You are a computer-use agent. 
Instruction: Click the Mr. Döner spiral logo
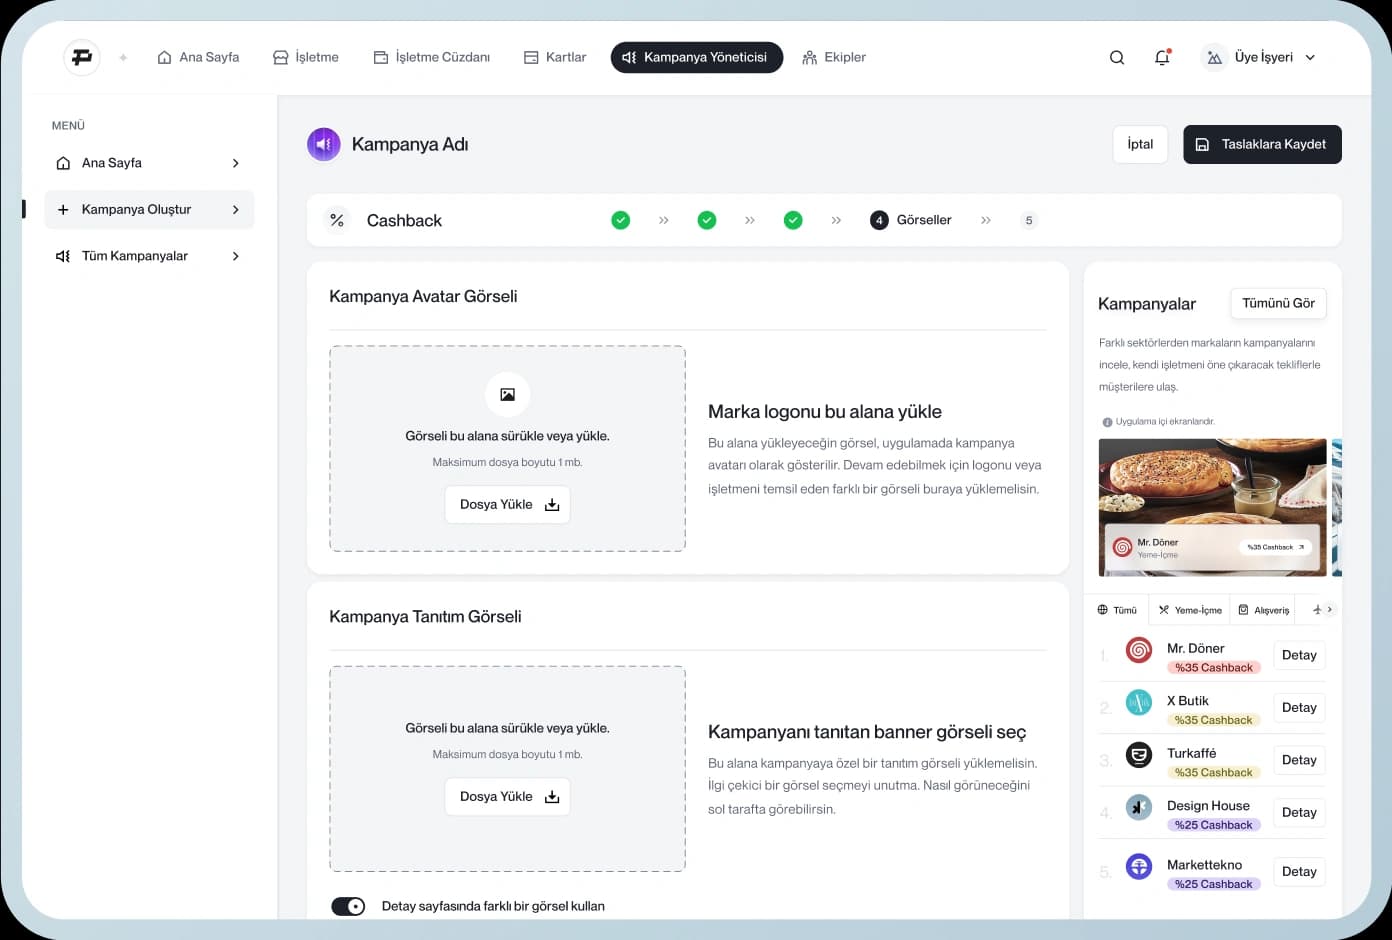pyautogui.click(x=1139, y=650)
